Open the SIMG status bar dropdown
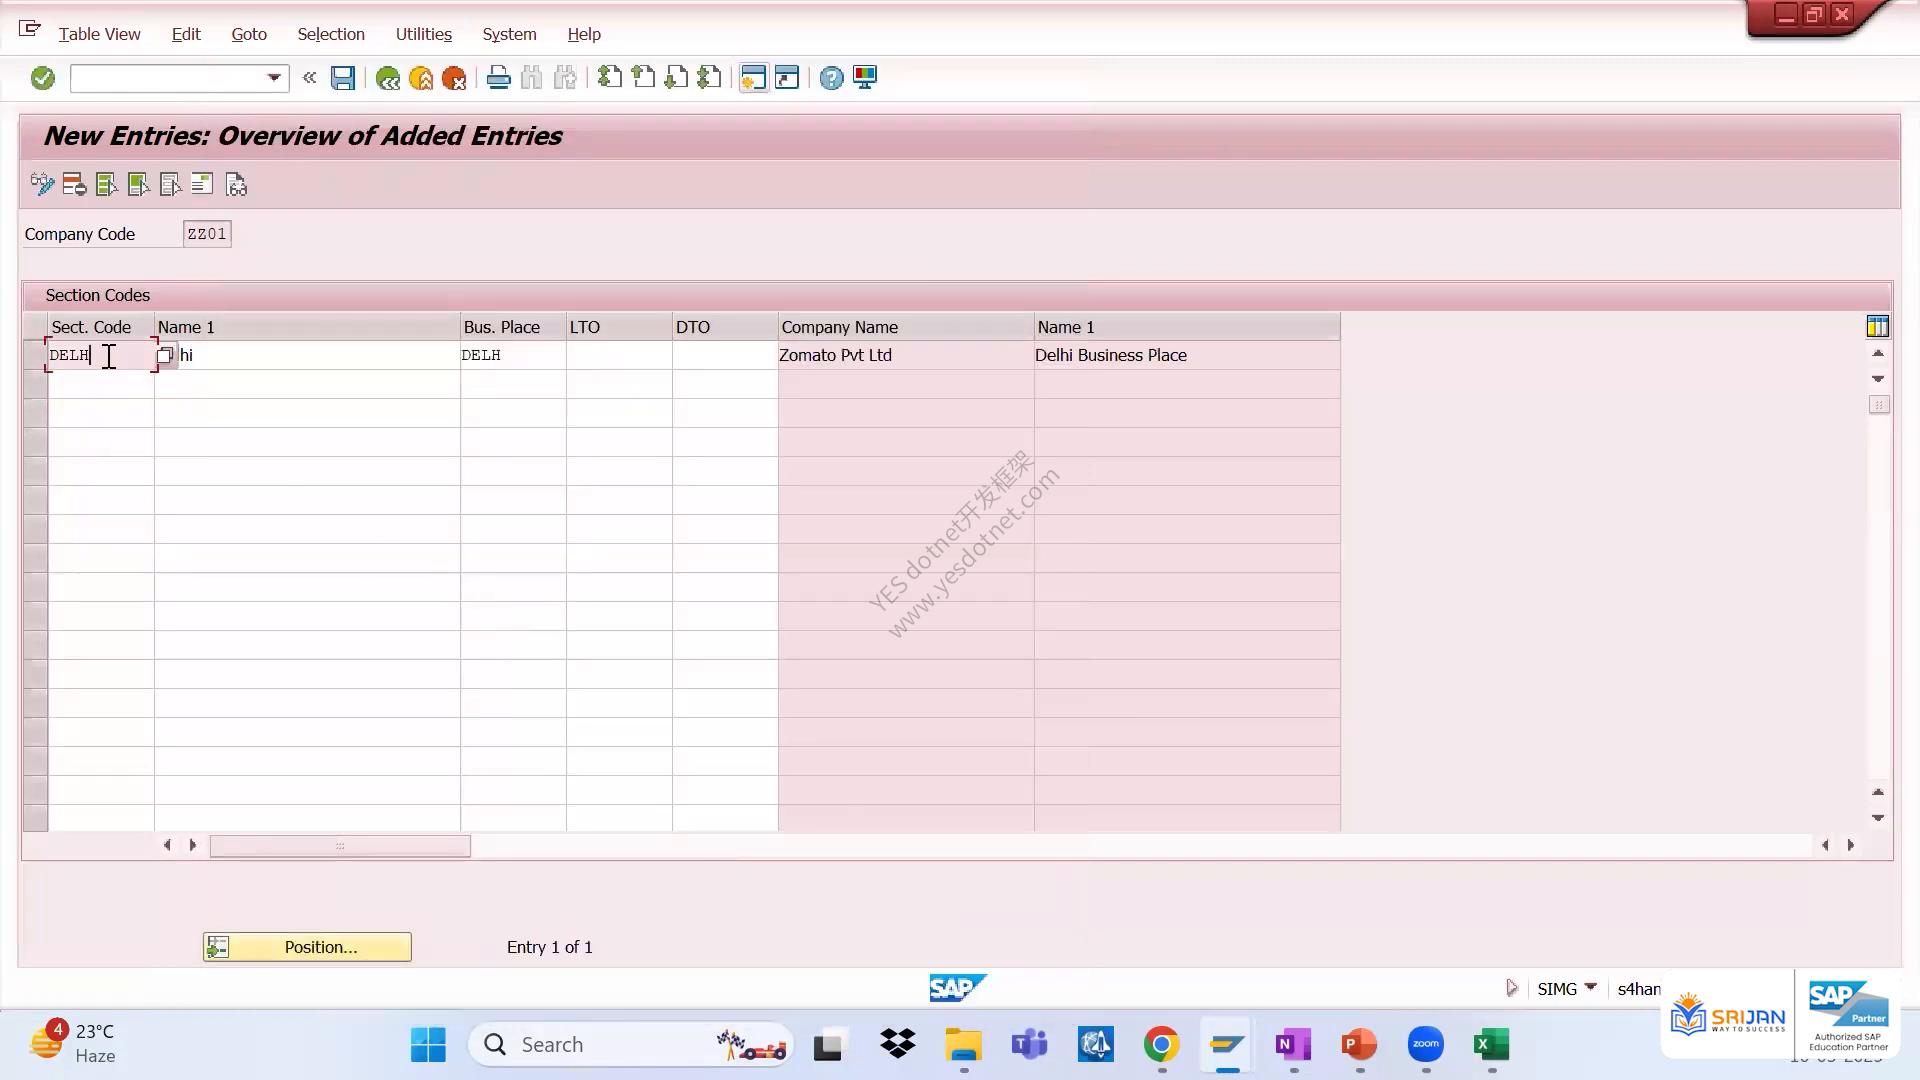The width and height of the screenshot is (1920, 1080). 1590,987
